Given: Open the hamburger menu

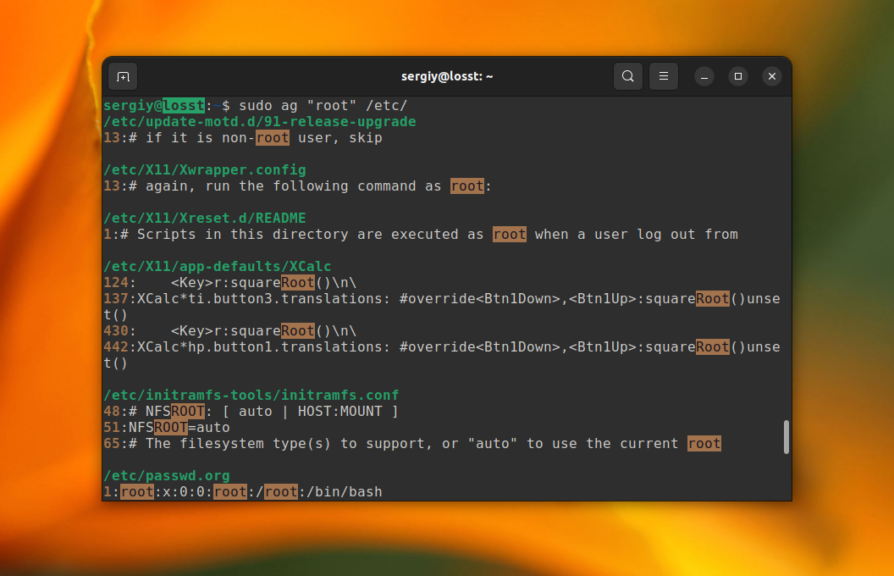Looking at the screenshot, I should coord(664,76).
